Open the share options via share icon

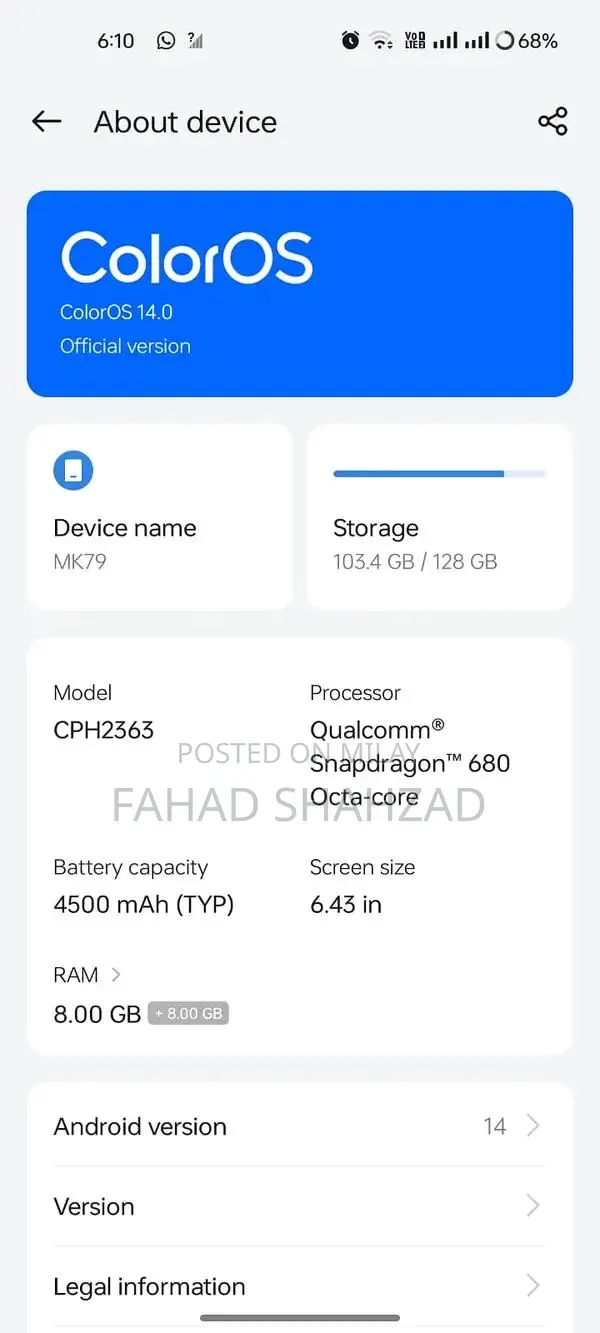click(x=553, y=121)
